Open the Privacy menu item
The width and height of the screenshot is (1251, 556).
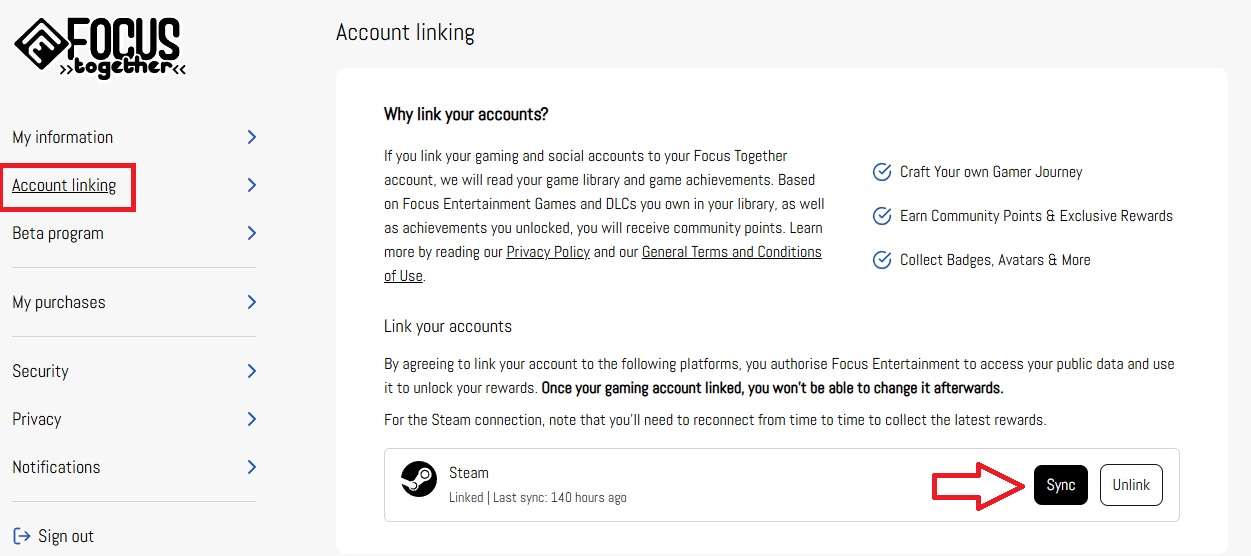tap(37, 419)
